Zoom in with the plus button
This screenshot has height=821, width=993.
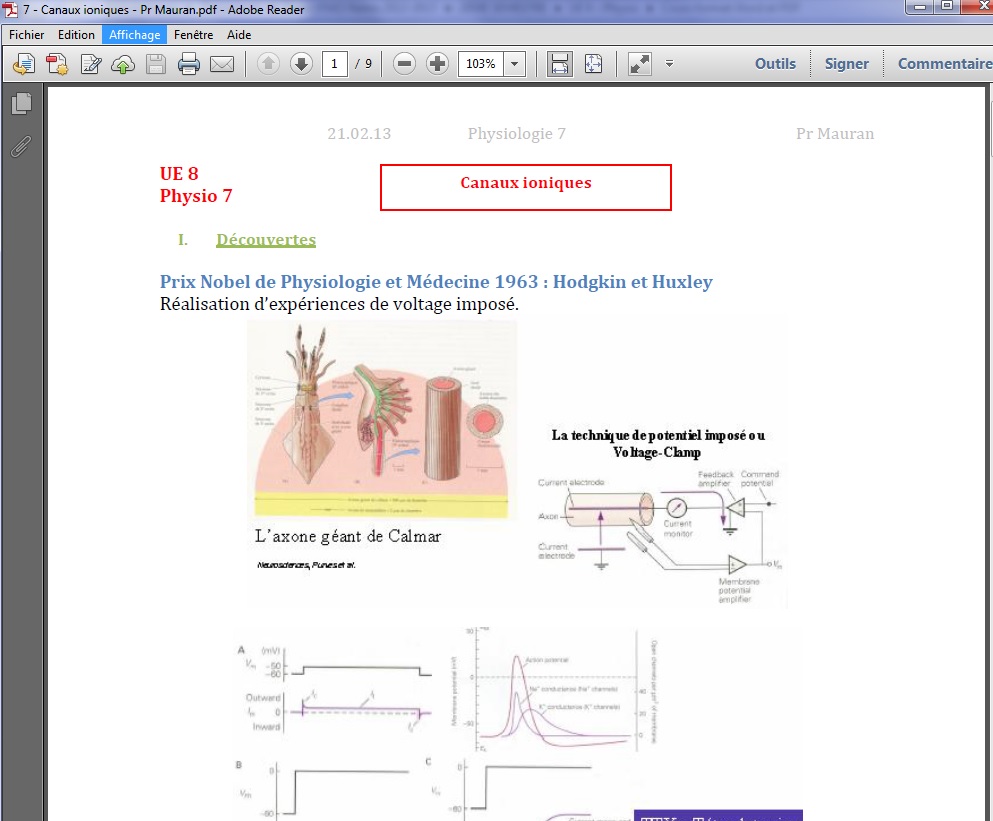[x=437, y=64]
